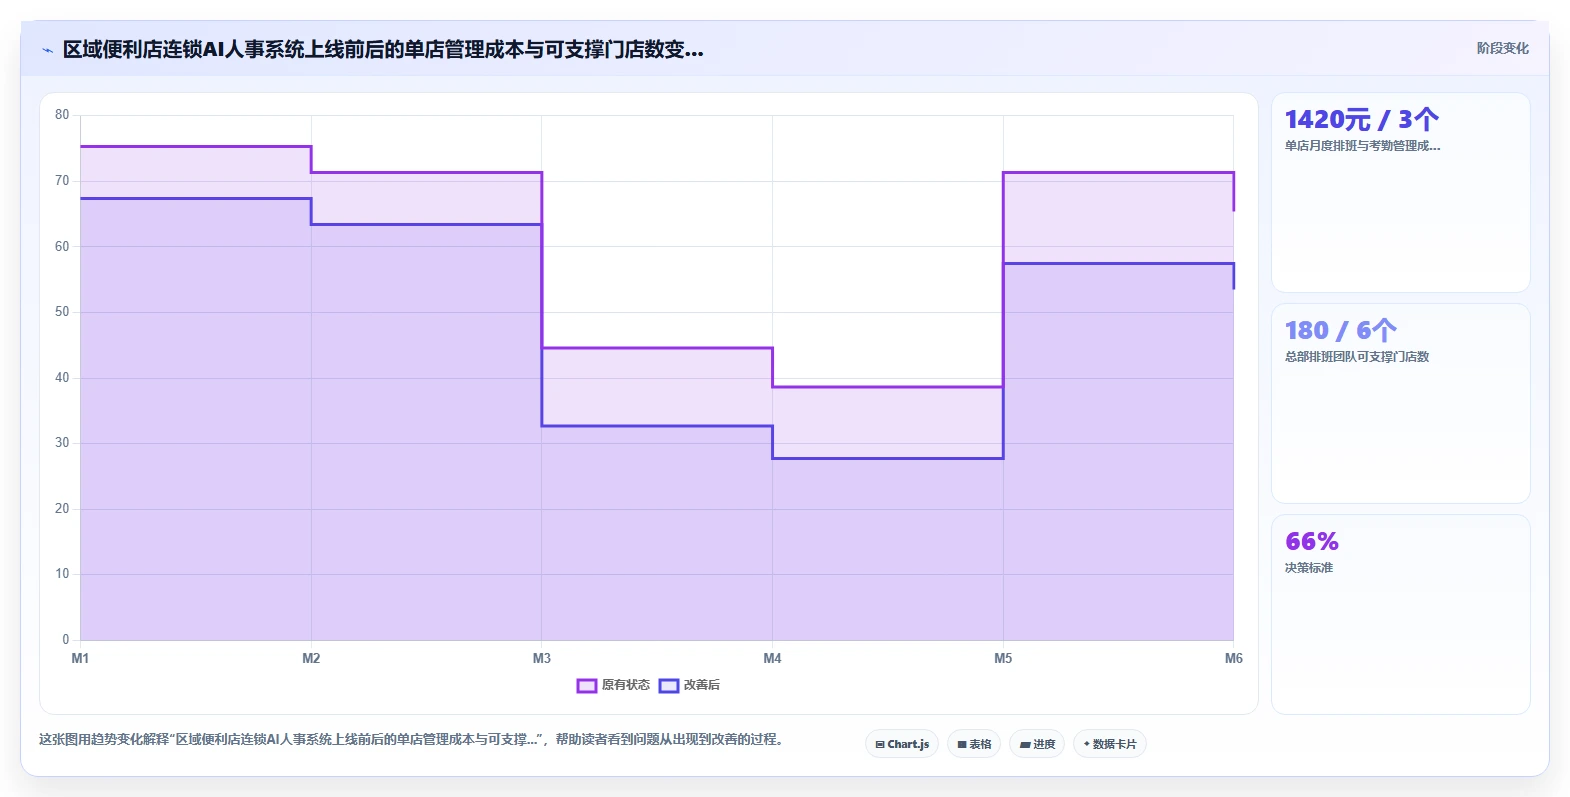The width and height of the screenshot is (1570, 797).
Task: Click the M1 x-axis label
Action: pos(80,658)
